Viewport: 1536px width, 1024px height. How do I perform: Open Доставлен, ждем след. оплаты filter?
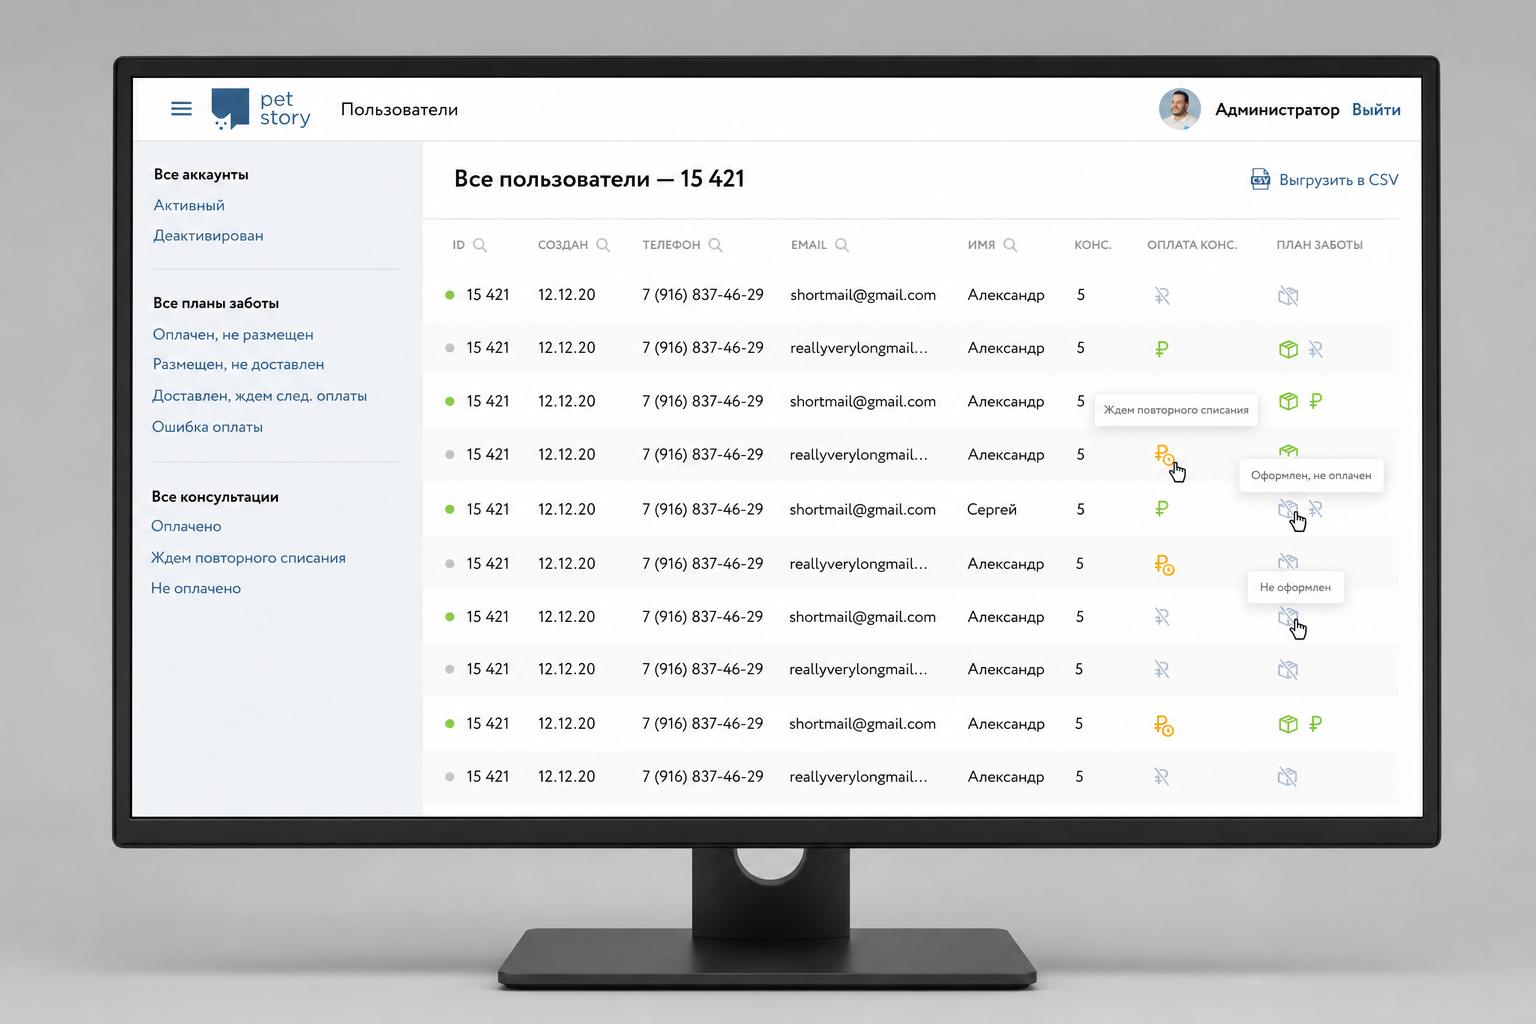pos(260,396)
